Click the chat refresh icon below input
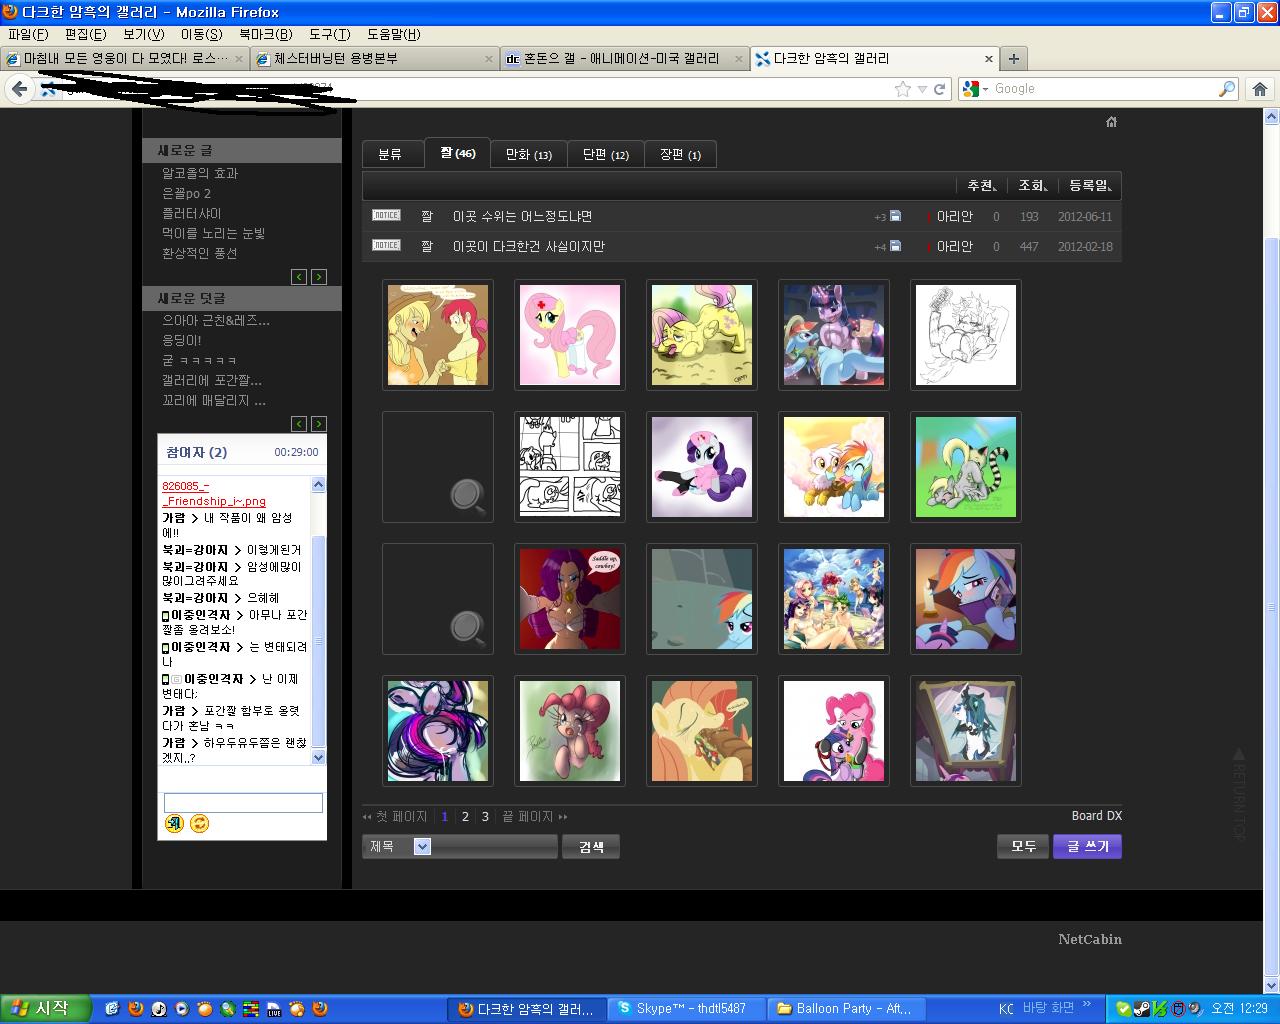Image resolution: width=1280 pixels, height=1024 pixels. pos(200,823)
